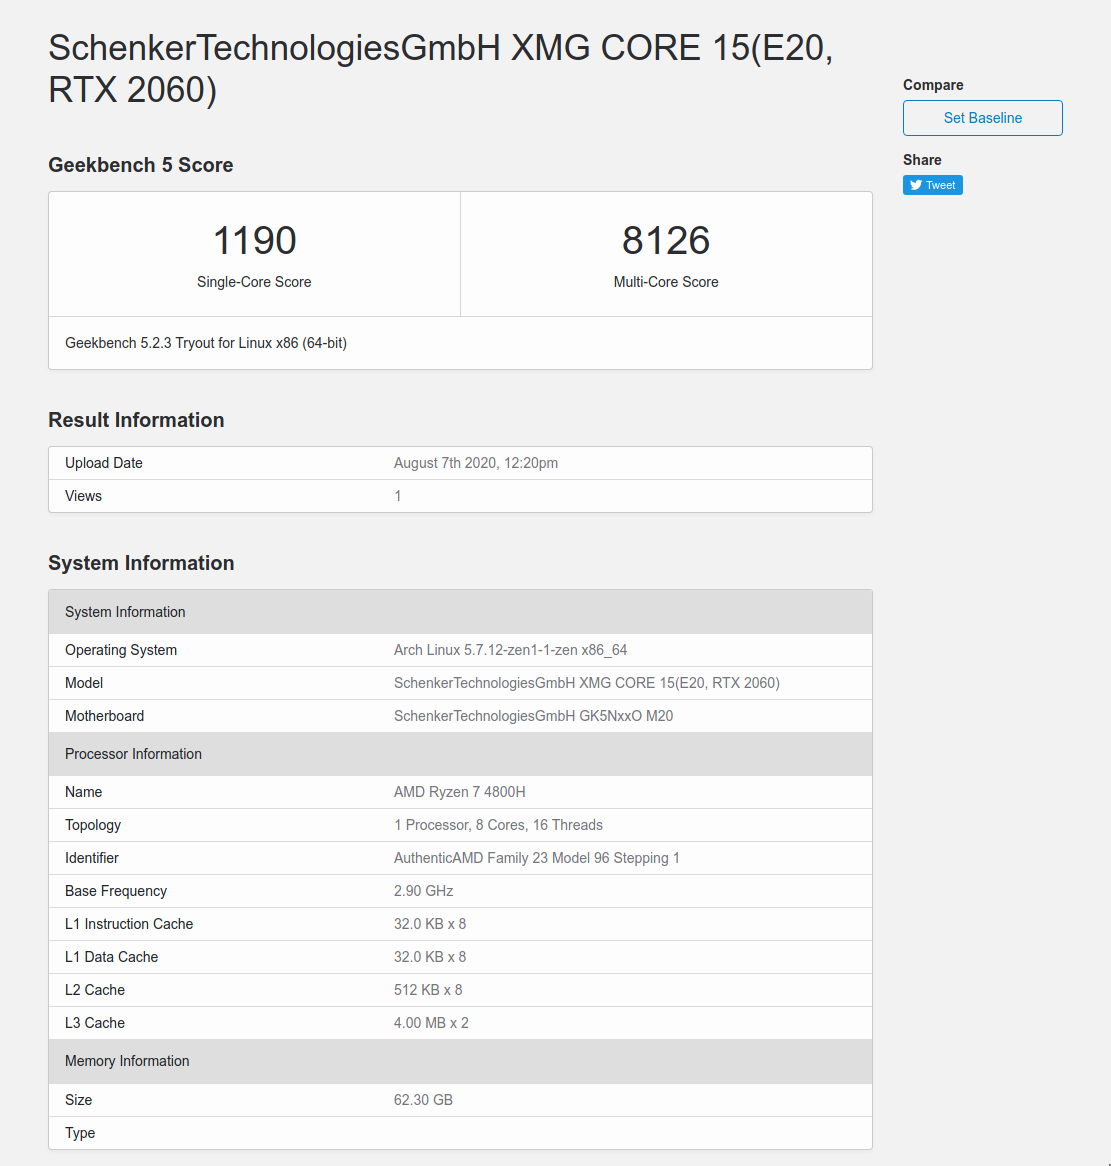Click the gray System Information table header
The image size is (1111, 1166).
click(460, 612)
